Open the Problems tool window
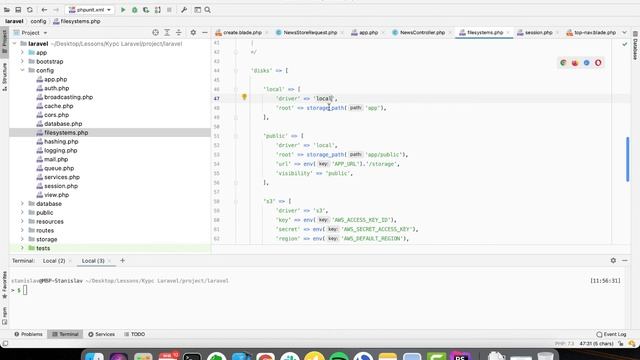640x360 pixels. [28, 334]
